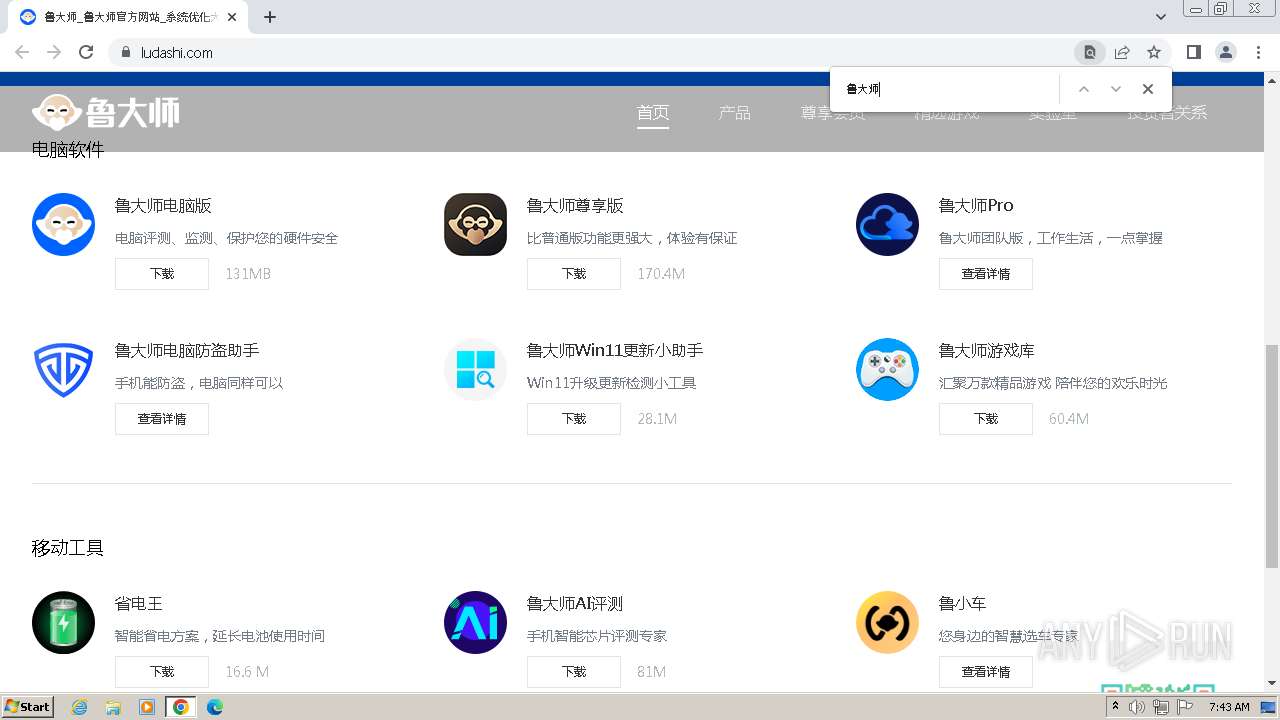Click the page vertical scrollbar thumb
The image size is (1280, 720).
tap(1272, 456)
